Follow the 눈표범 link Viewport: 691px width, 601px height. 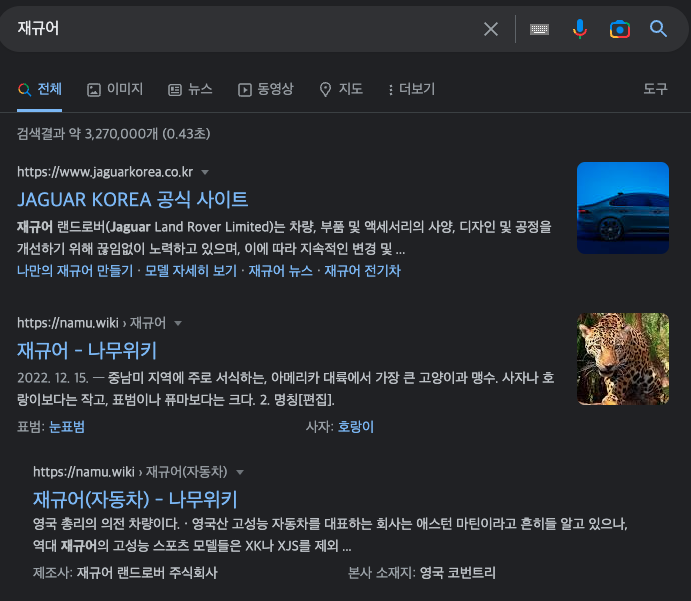(x=67, y=427)
